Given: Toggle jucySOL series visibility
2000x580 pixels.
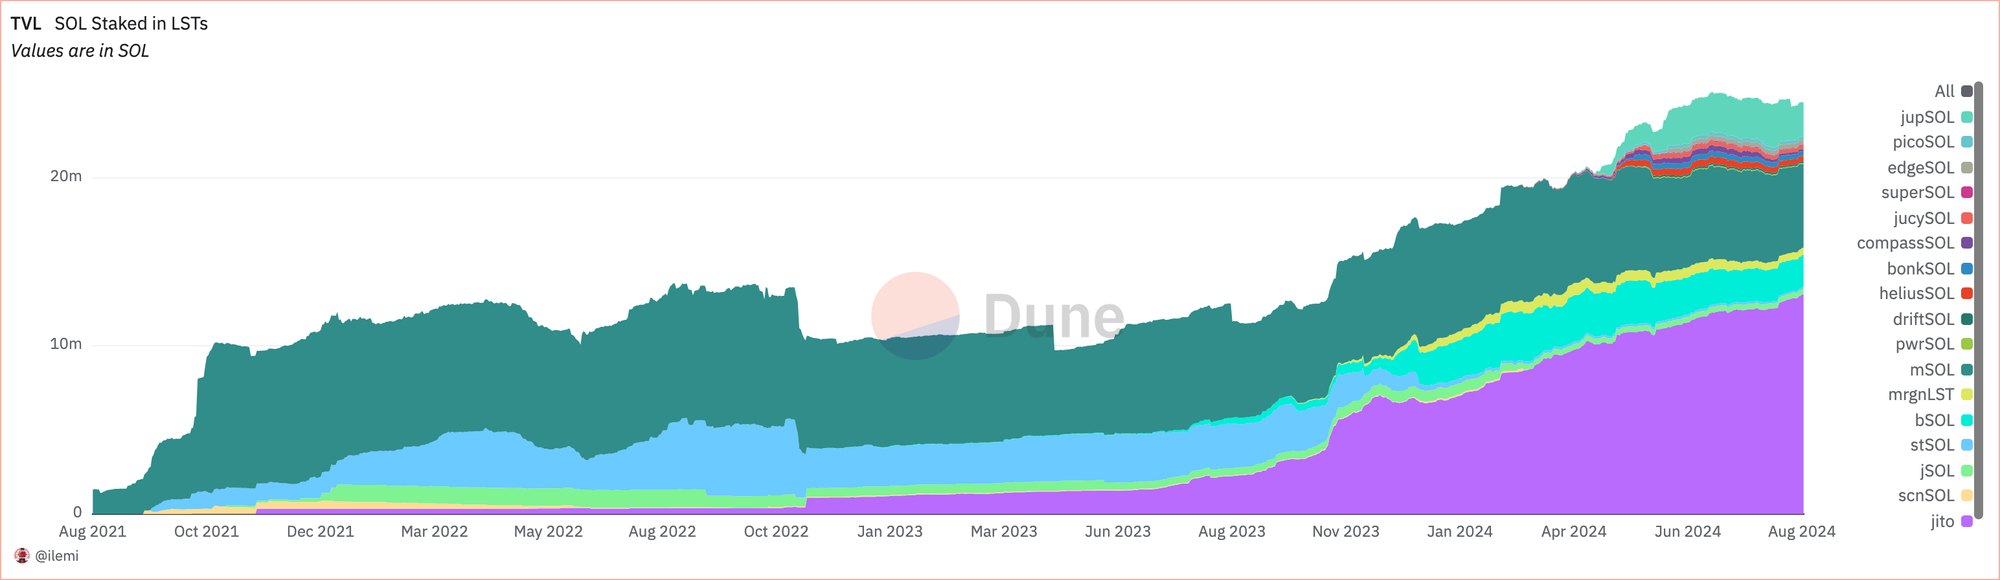Looking at the screenshot, I should tap(1933, 218).
